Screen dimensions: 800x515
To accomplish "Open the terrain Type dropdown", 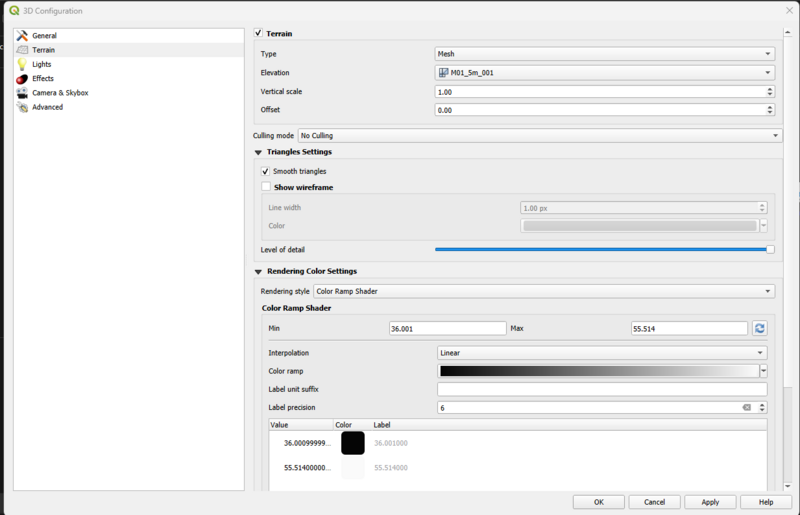I will (x=604, y=54).
